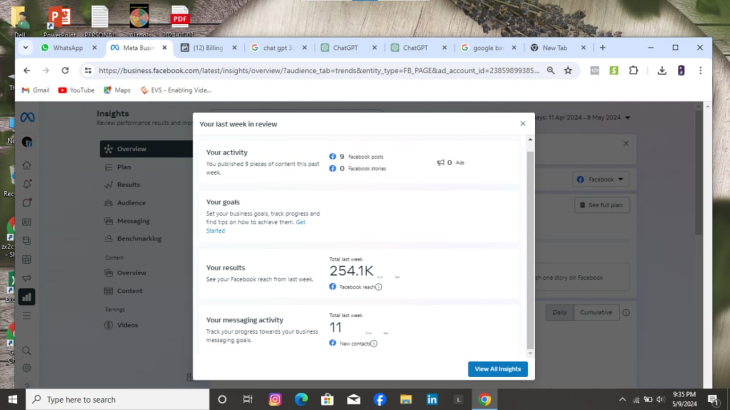730x410 pixels.
Task: Select Overview in Insights menu
Action: click(146, 149)
